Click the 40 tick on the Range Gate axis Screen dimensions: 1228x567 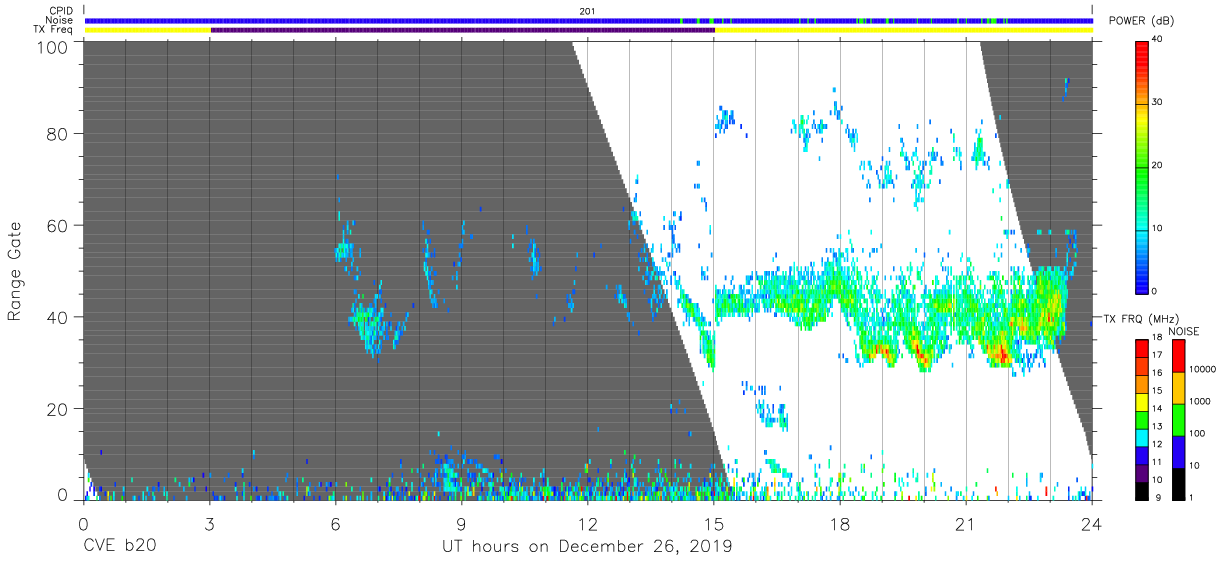click(57, 317)
